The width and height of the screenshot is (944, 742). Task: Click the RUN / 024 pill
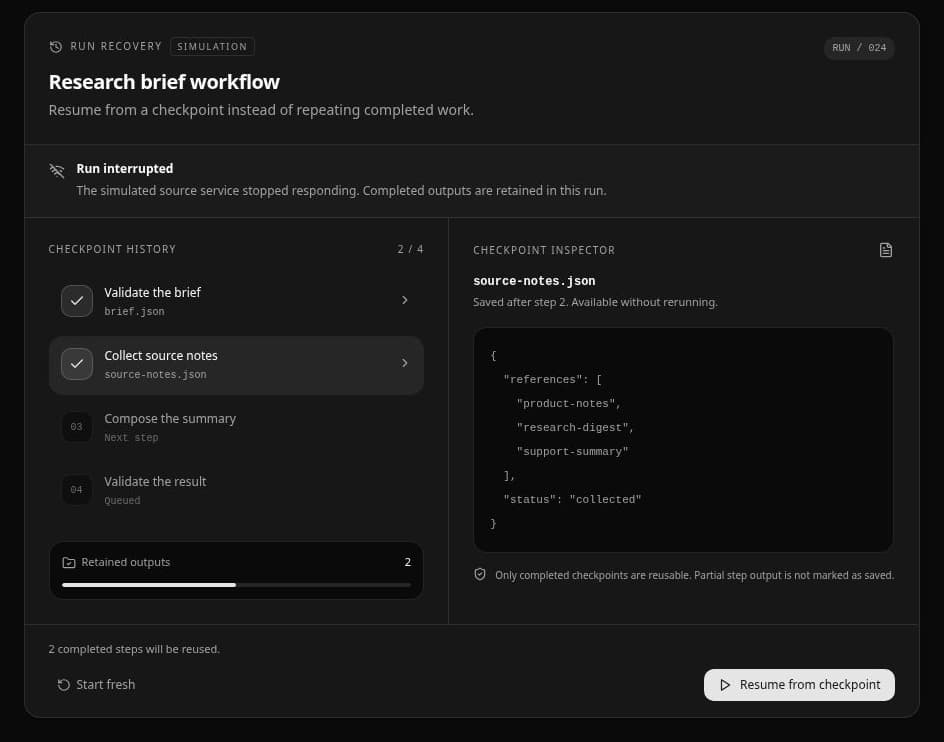pos(859,48)
